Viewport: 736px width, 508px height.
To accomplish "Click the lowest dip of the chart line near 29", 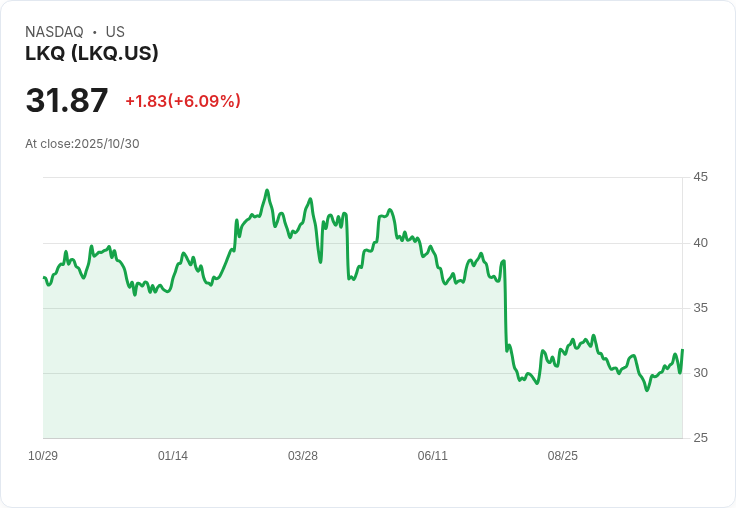I will (647, 389).
